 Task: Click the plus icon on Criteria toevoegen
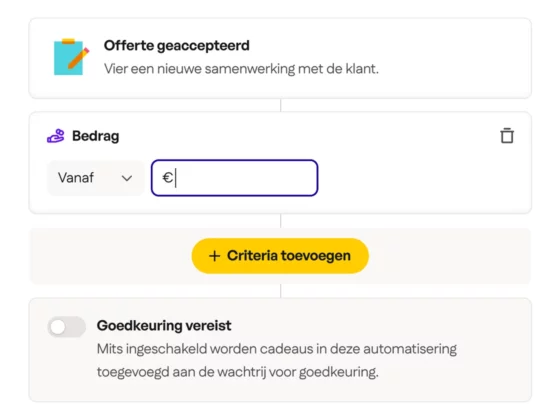[214, 256]
